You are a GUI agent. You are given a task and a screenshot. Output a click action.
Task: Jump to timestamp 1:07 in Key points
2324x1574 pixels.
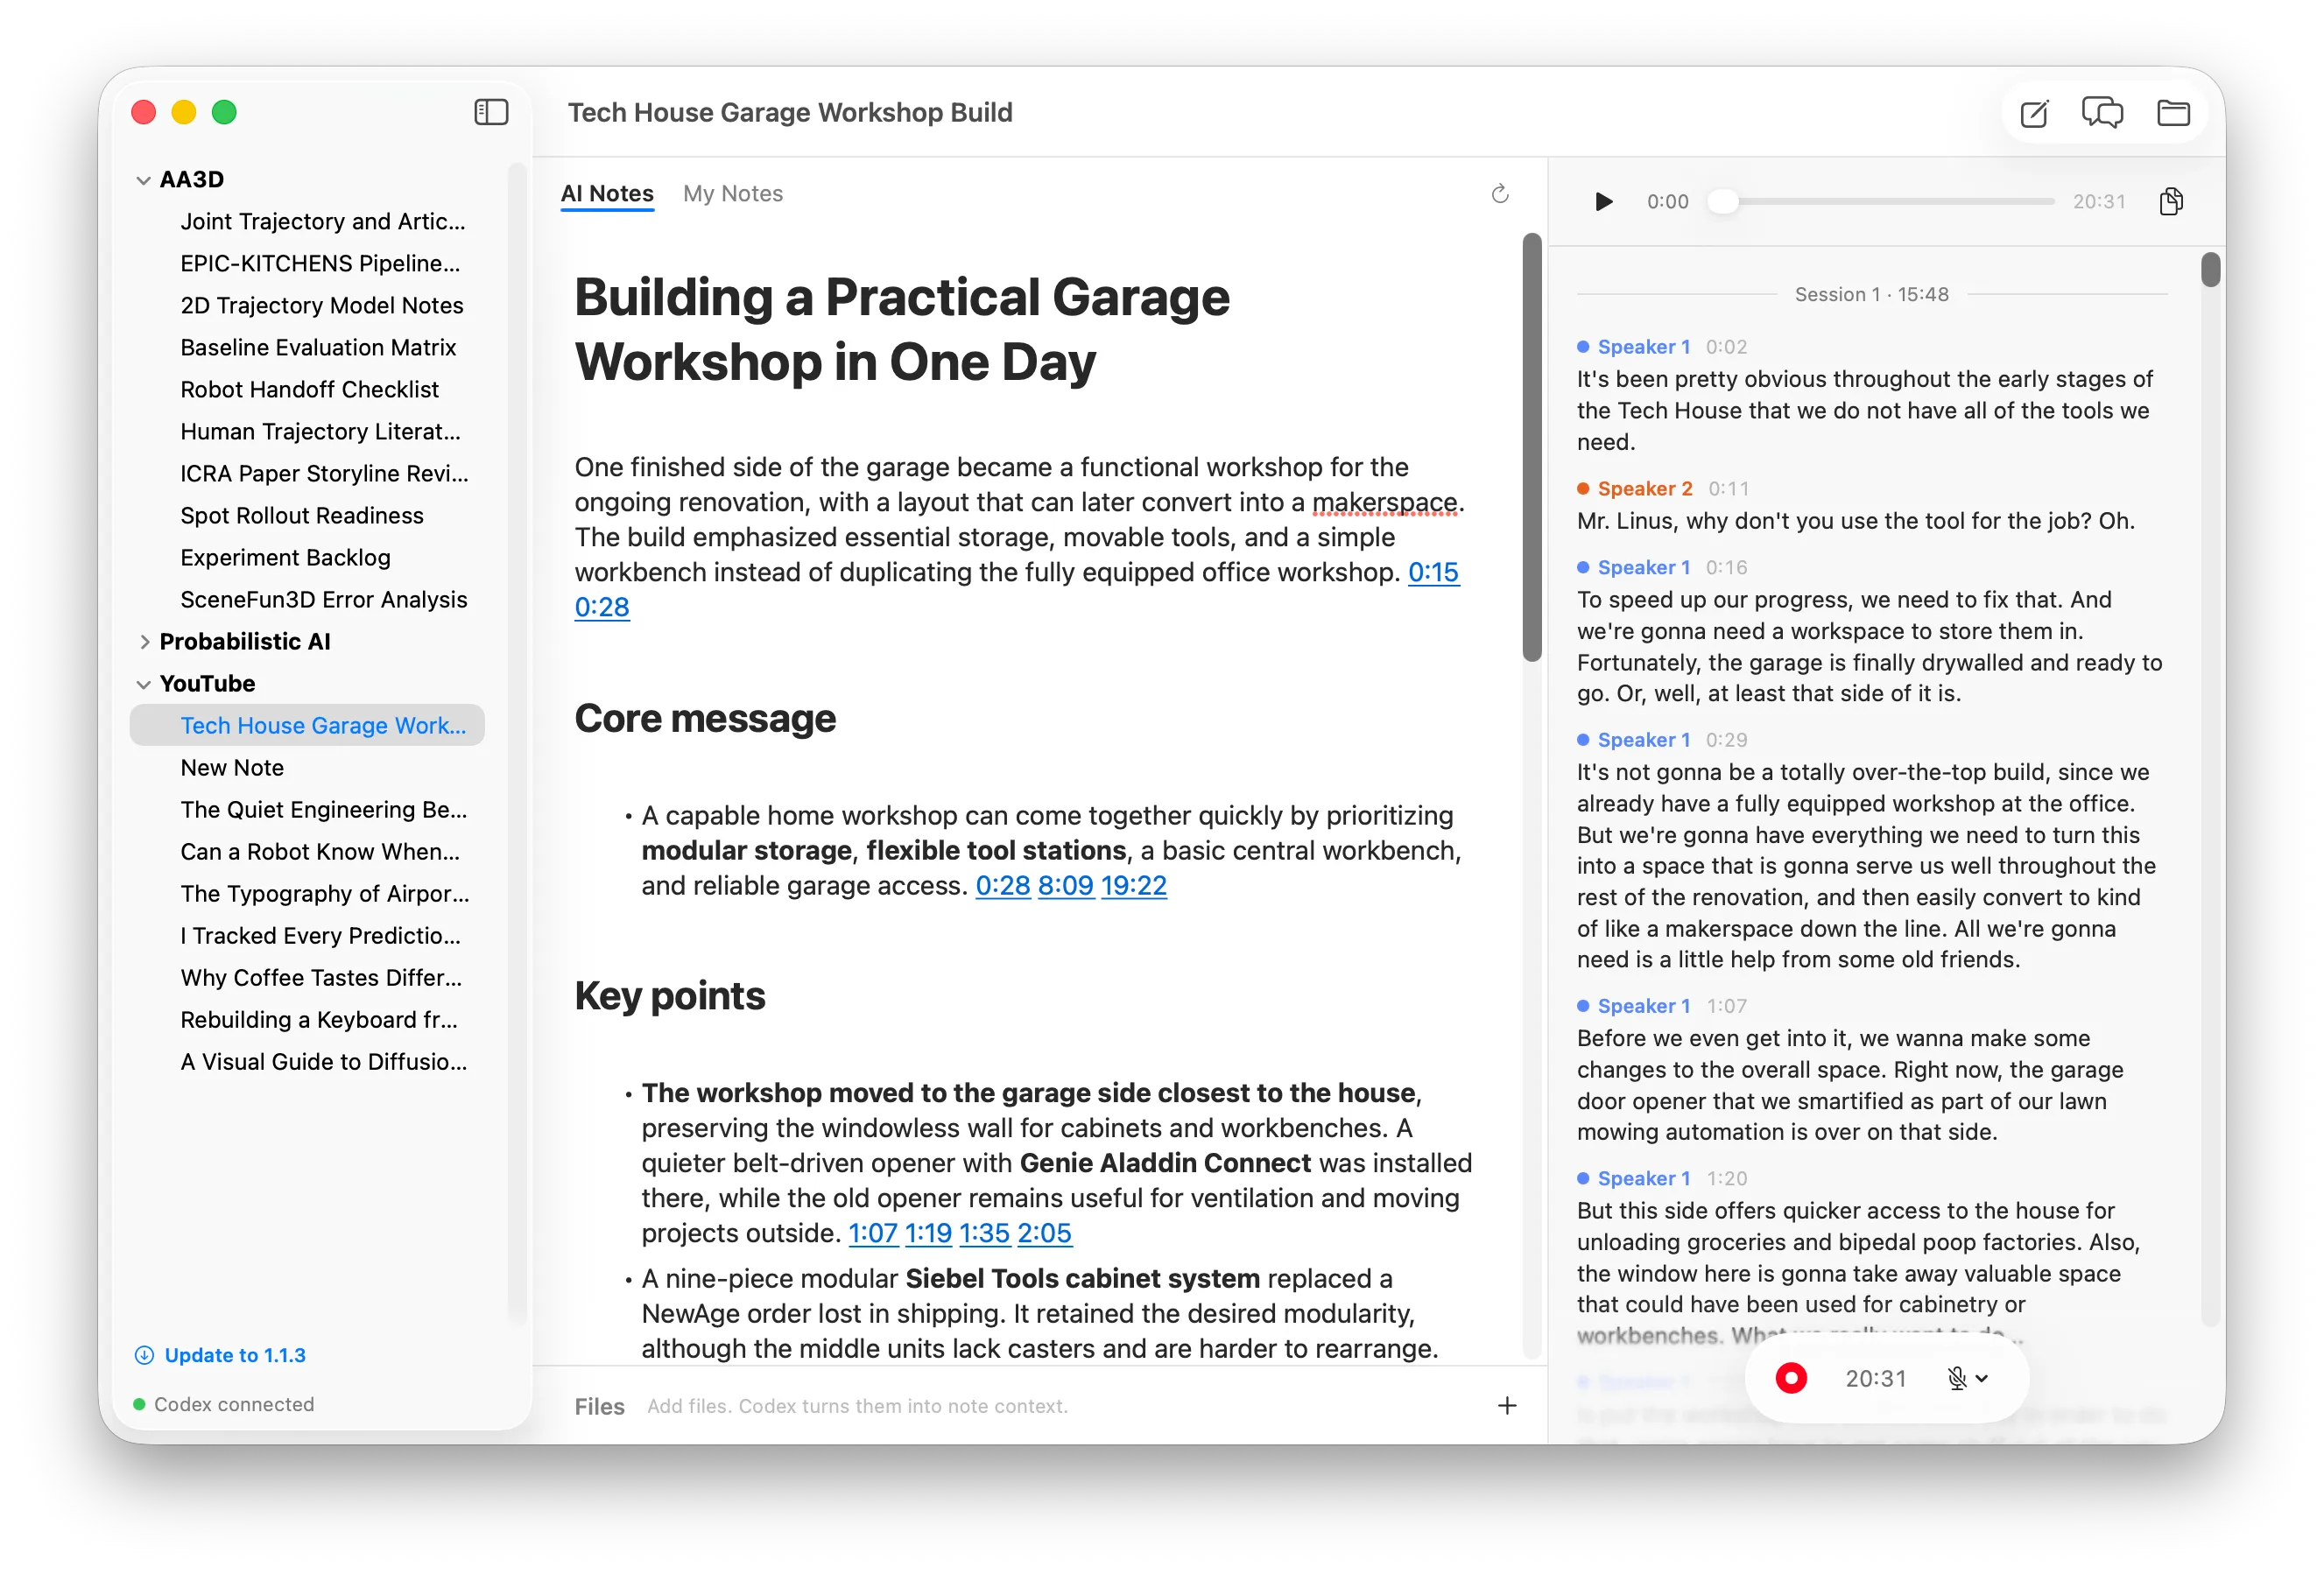872,1234
